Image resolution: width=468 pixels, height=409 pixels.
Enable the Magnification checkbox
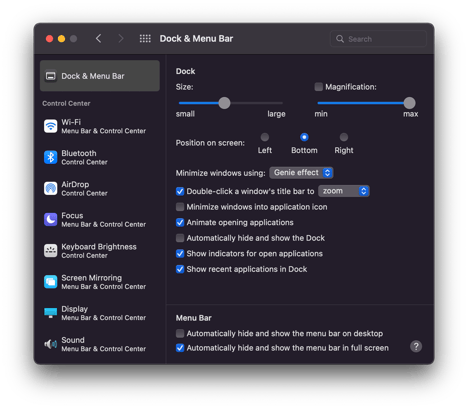(x=319, y=87)
